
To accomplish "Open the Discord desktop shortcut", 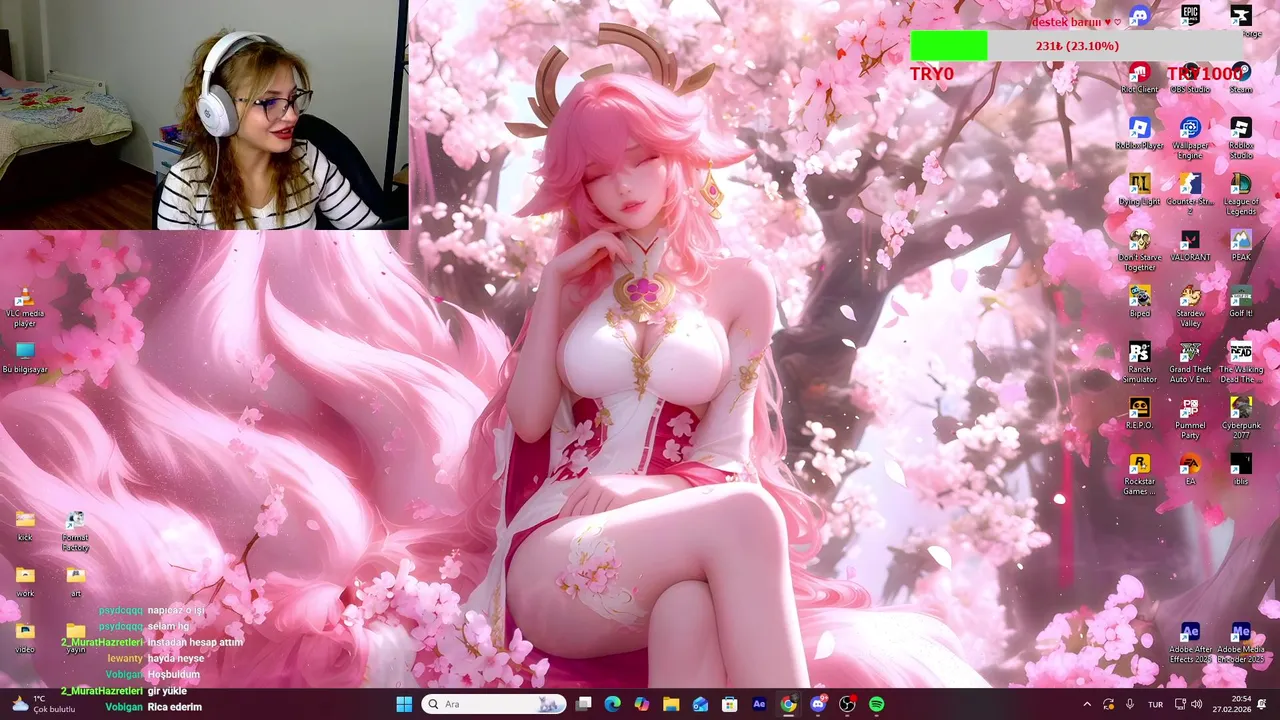I will (1139, 17).
